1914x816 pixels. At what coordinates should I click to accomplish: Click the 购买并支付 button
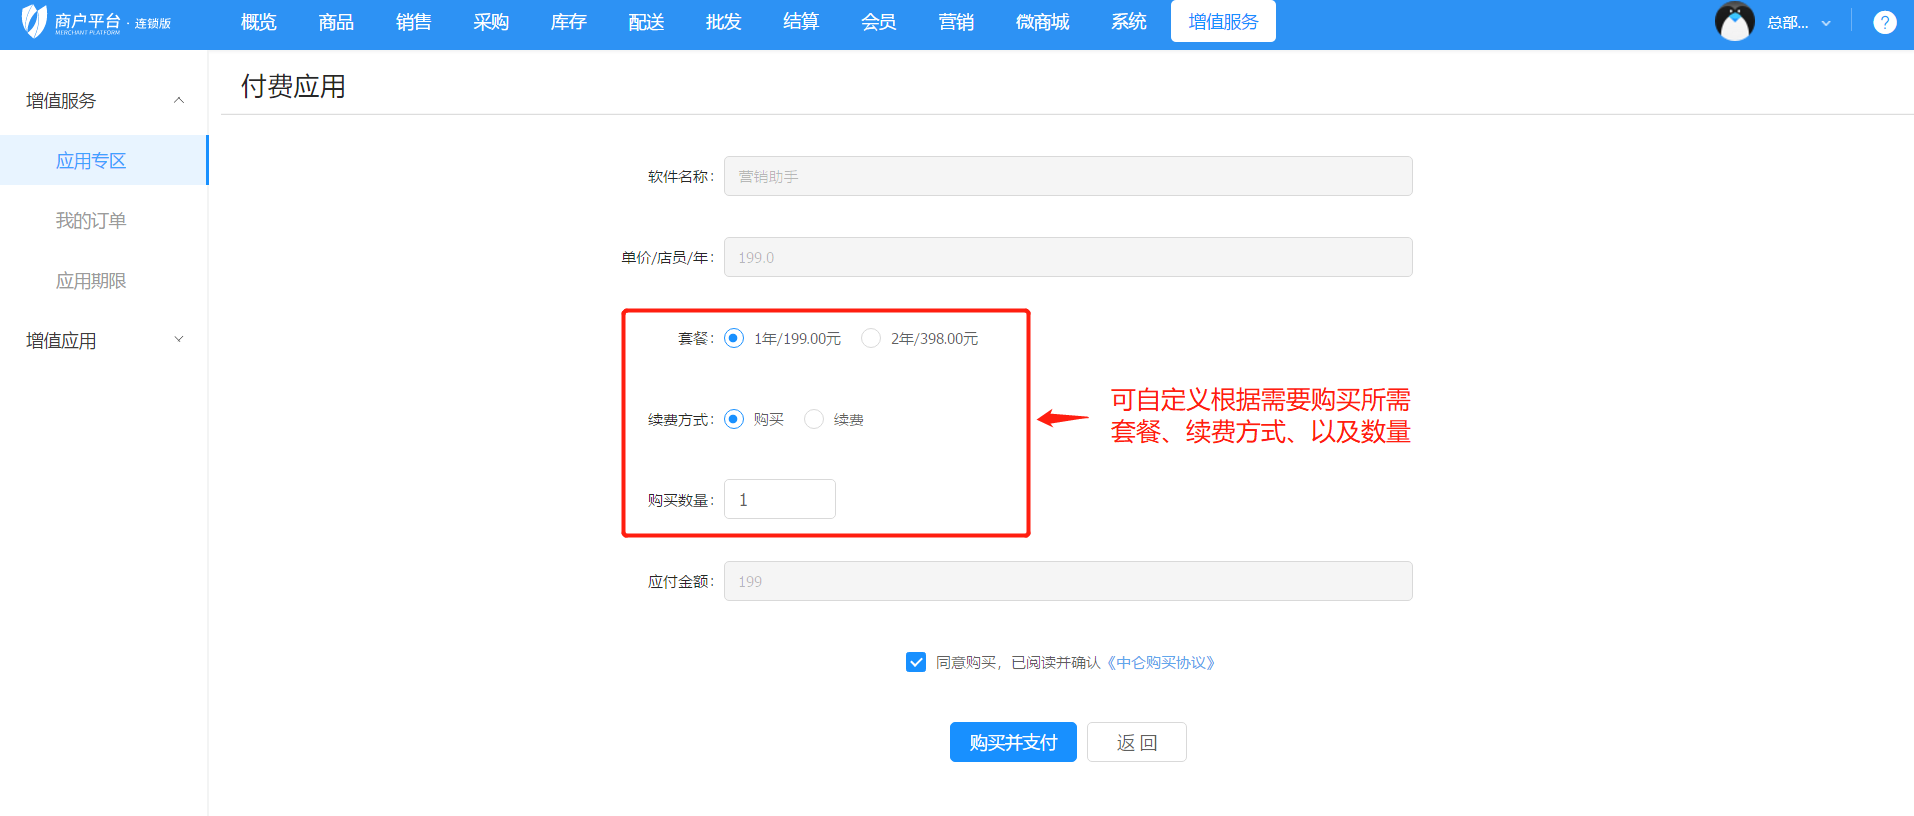(x=1012, y=742)
